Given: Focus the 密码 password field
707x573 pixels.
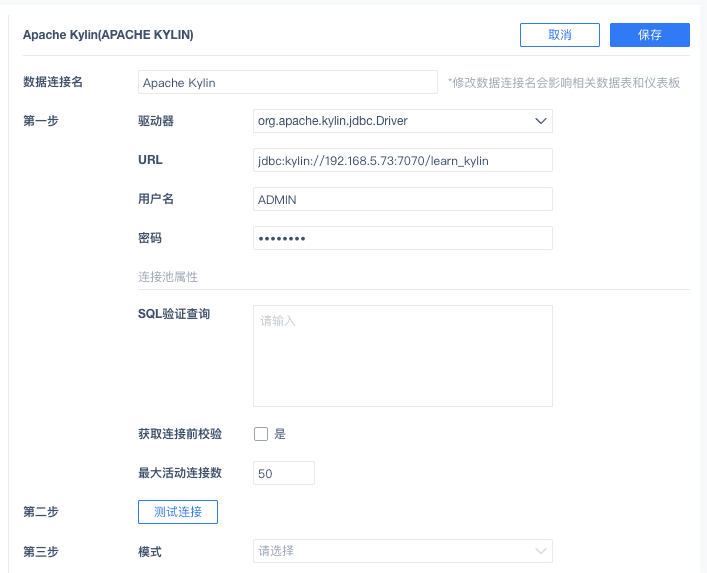Looking at the screenshot, I should (403, 238).
